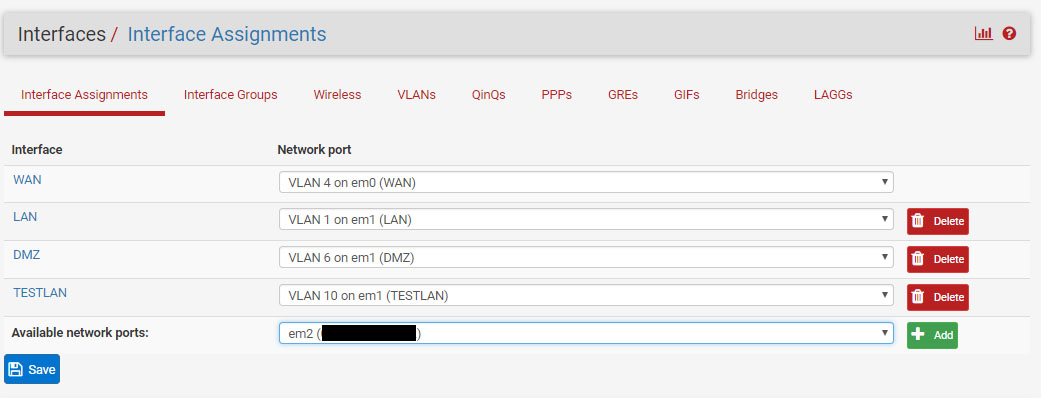Add the available em2 network port

point(932,336)
